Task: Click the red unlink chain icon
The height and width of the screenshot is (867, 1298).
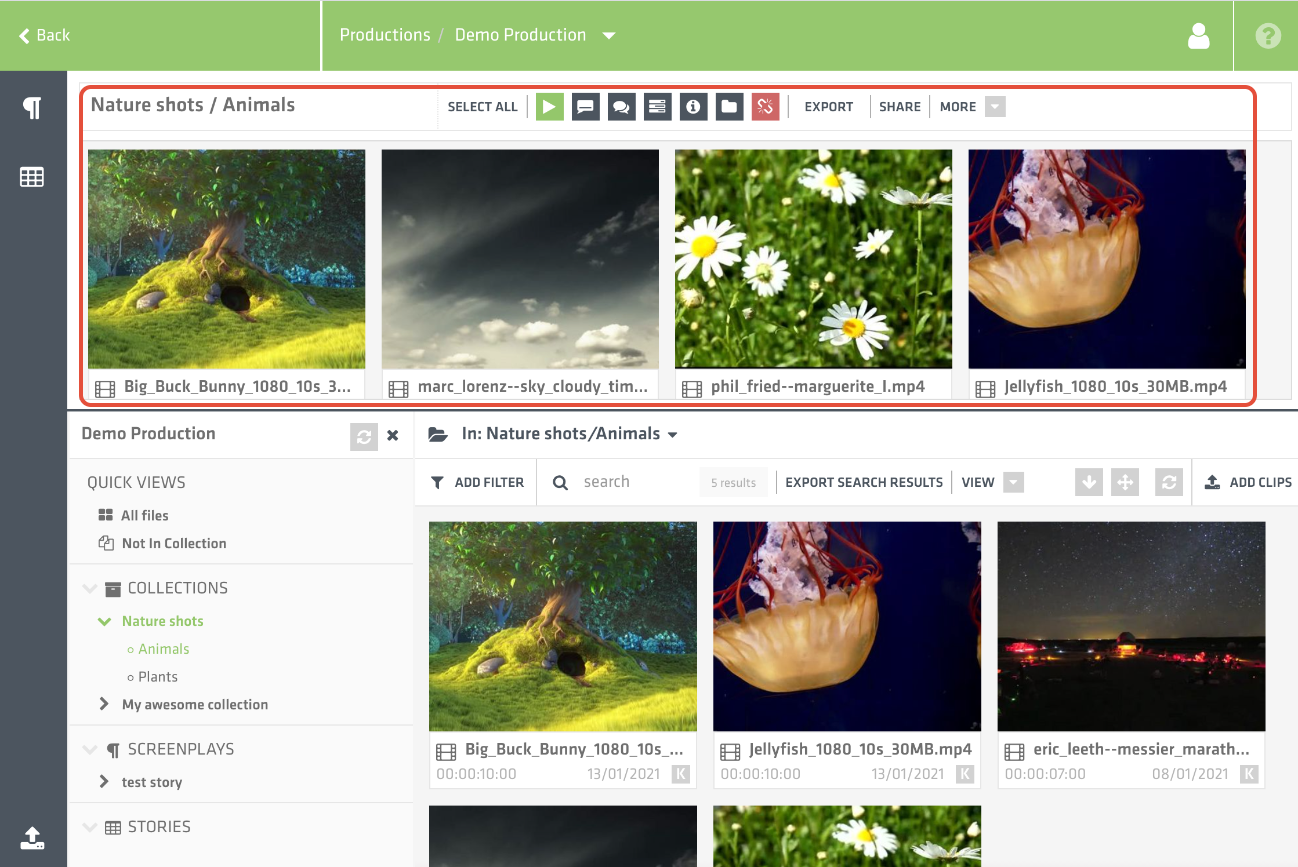Action: coord(765,106)
